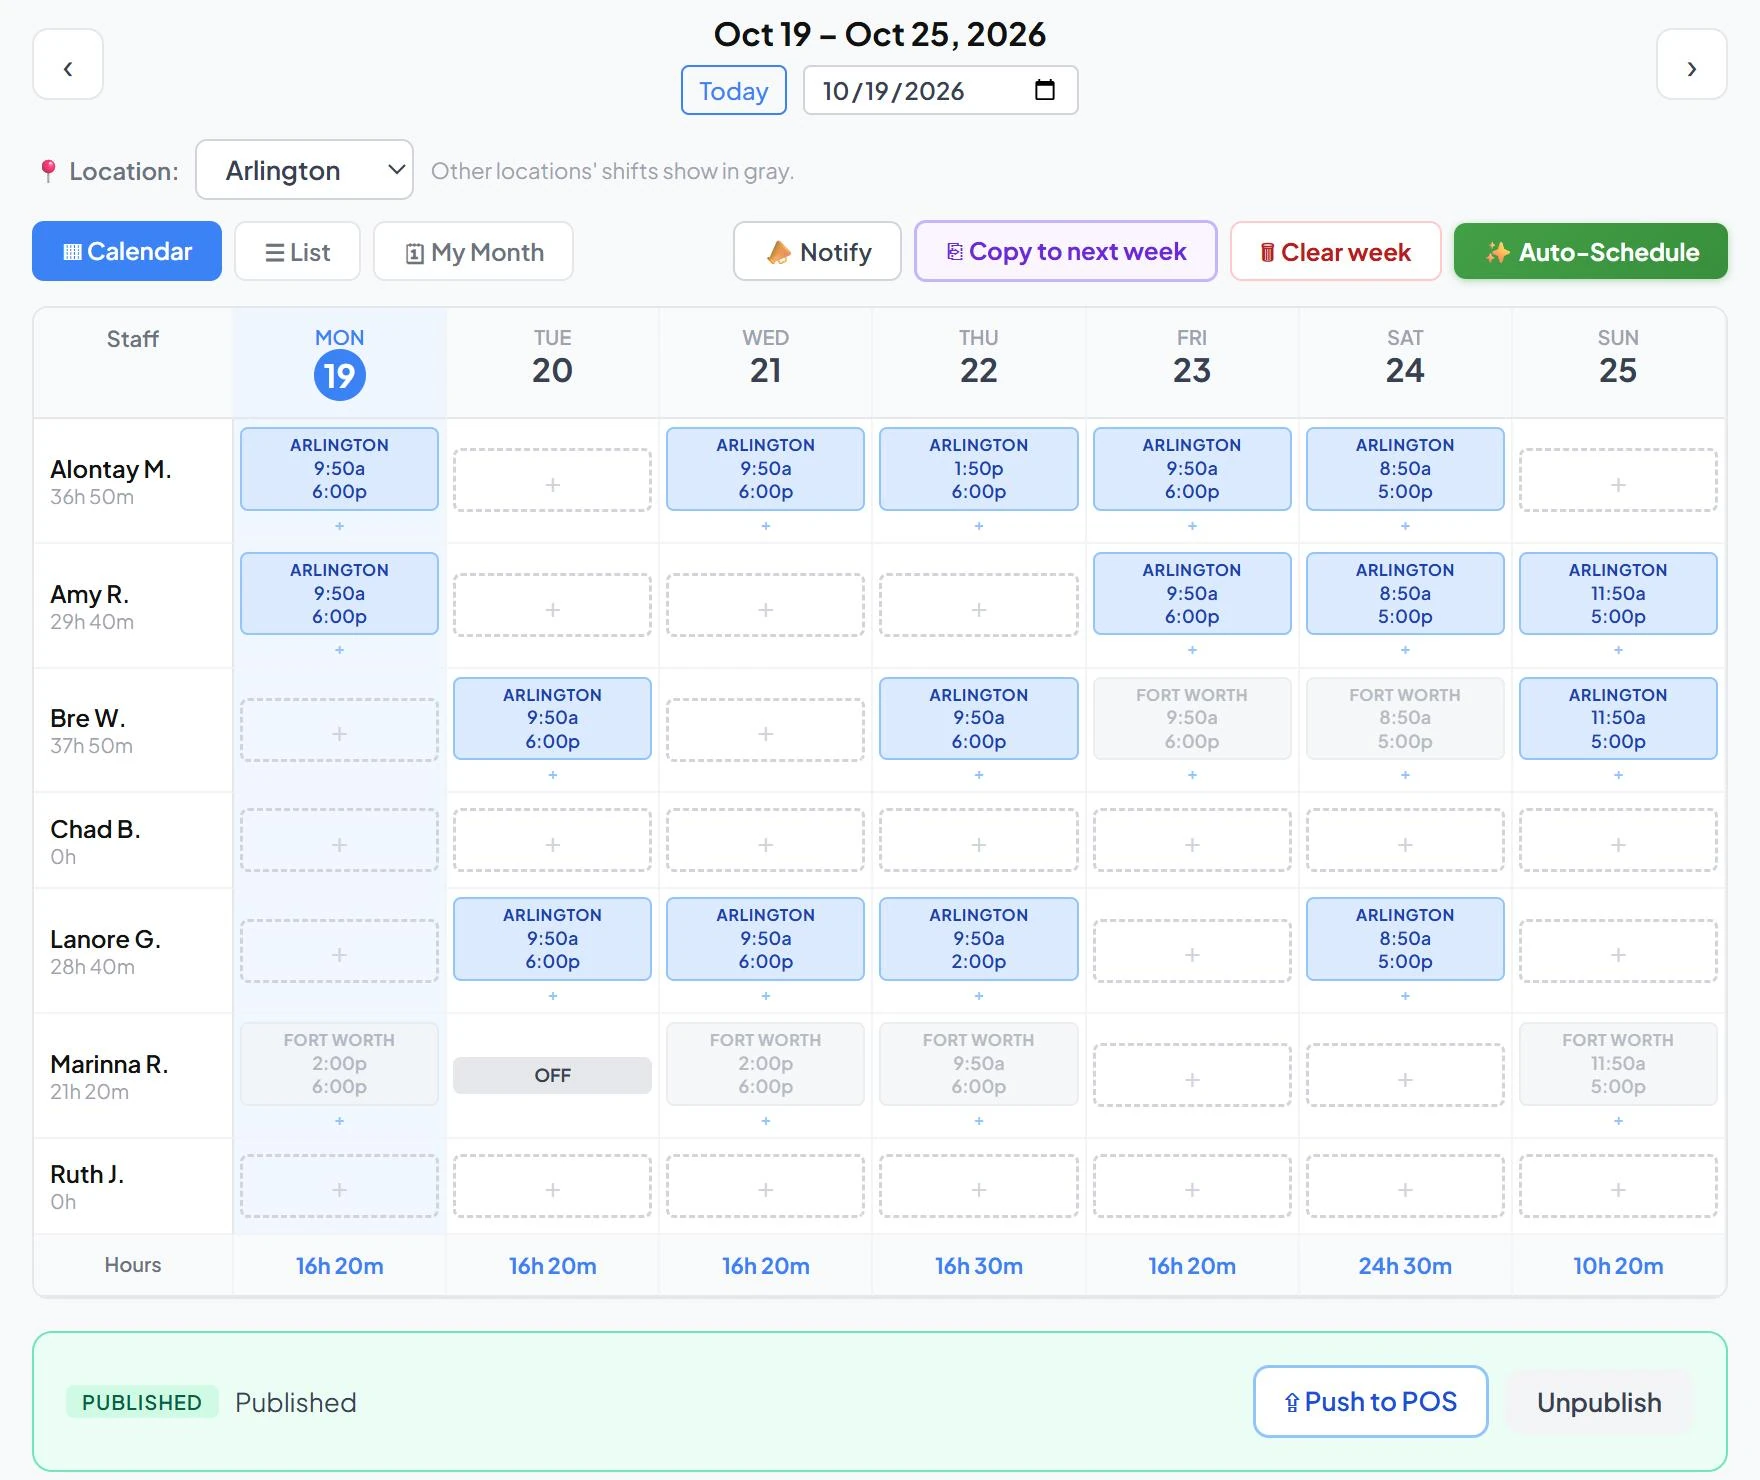Image resolution: width=1760 pixels, height=1480 pixels.
Task: Switch to Calendar view
Action: tap(127, 251)
